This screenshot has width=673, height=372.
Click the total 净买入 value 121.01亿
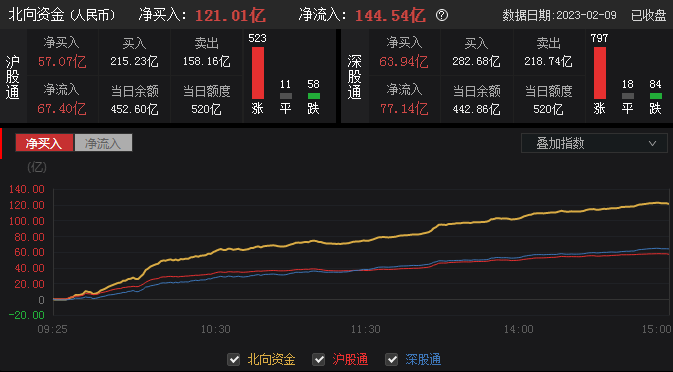pyautogui.click(x=230, y=16)
